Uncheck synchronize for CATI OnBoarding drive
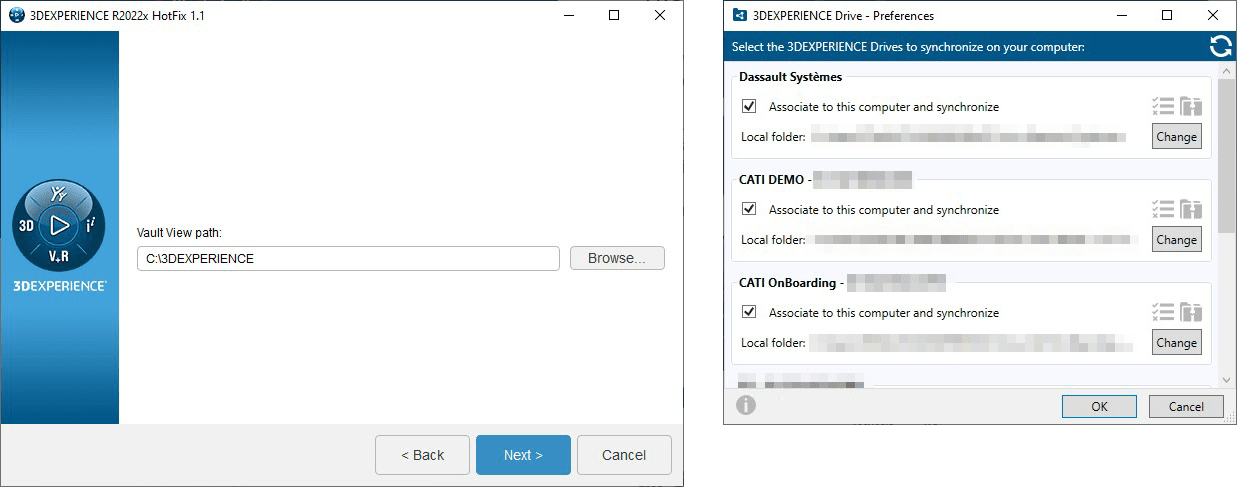This screenshot has width=1240, height=487. 749,312
